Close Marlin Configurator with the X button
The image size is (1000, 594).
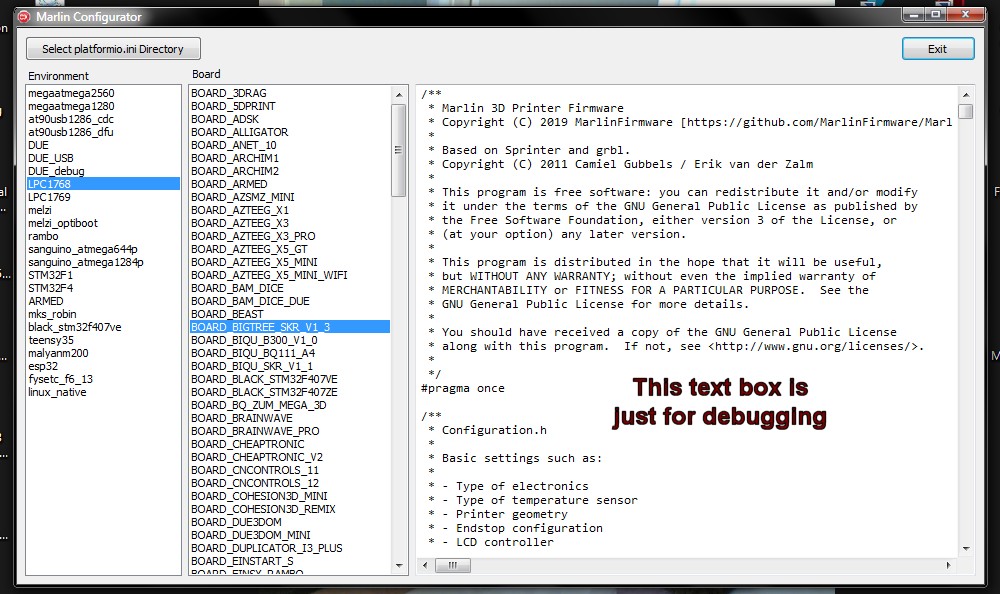coord(966,13)
